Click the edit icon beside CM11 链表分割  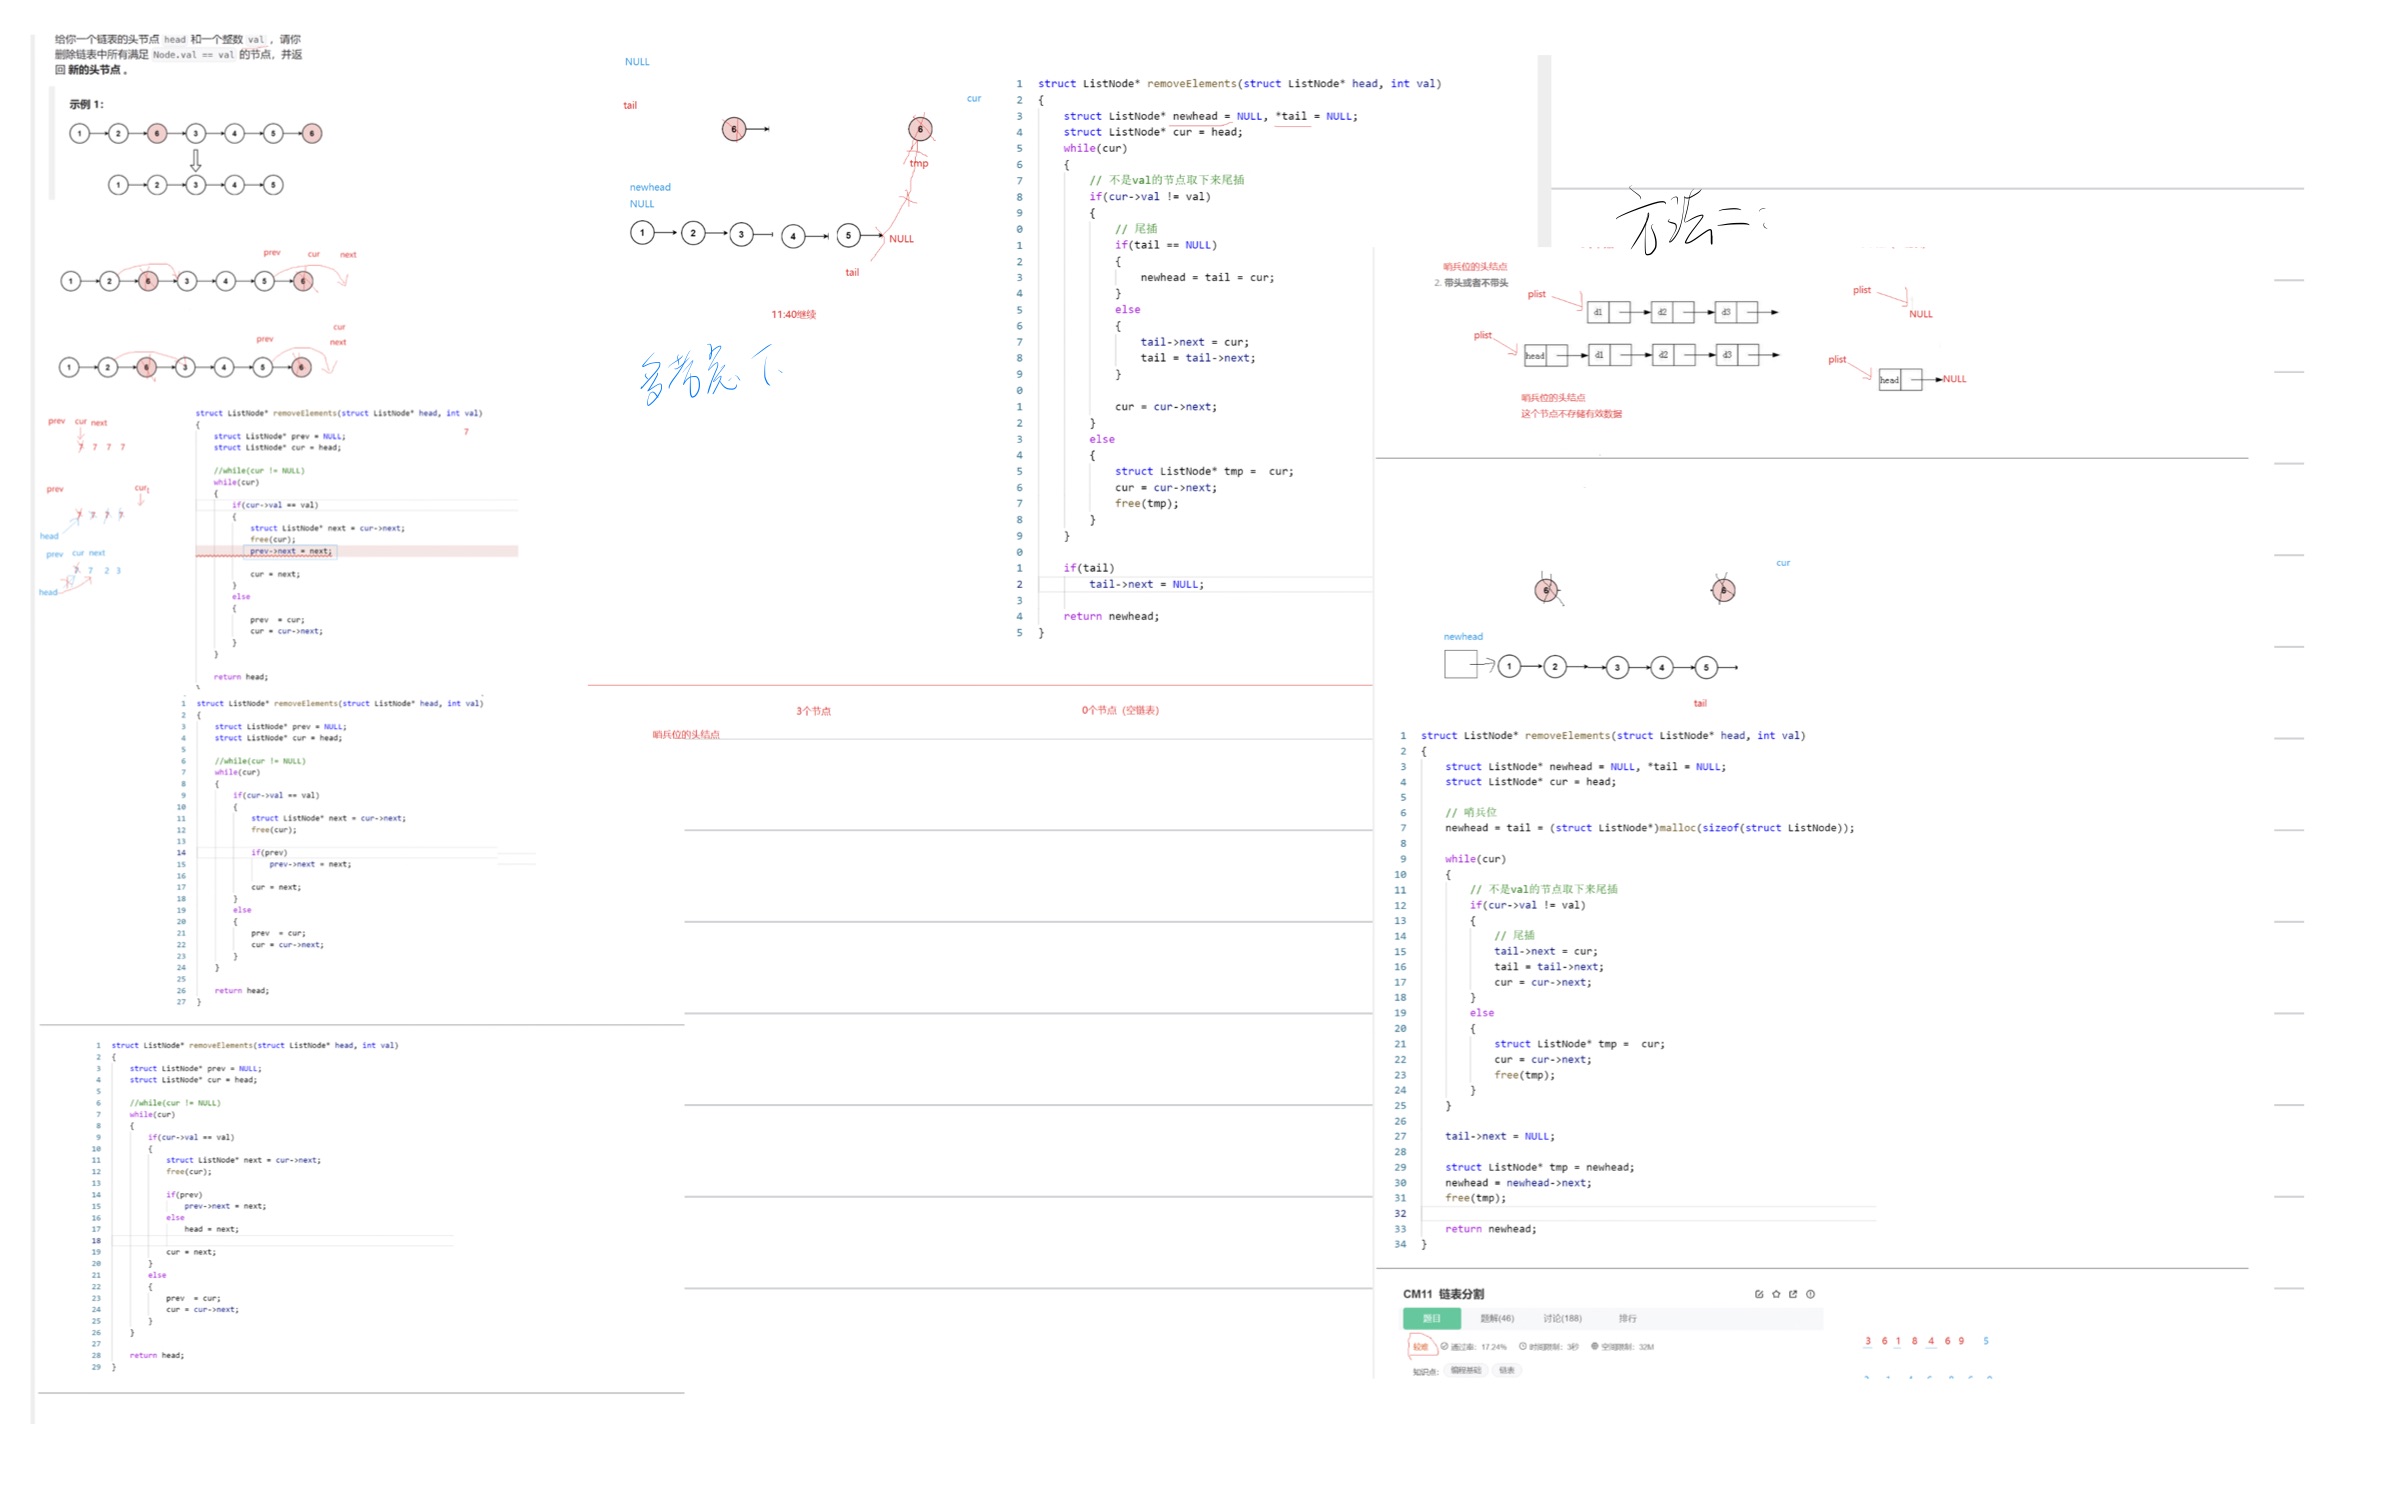tap(1759, 1294)
